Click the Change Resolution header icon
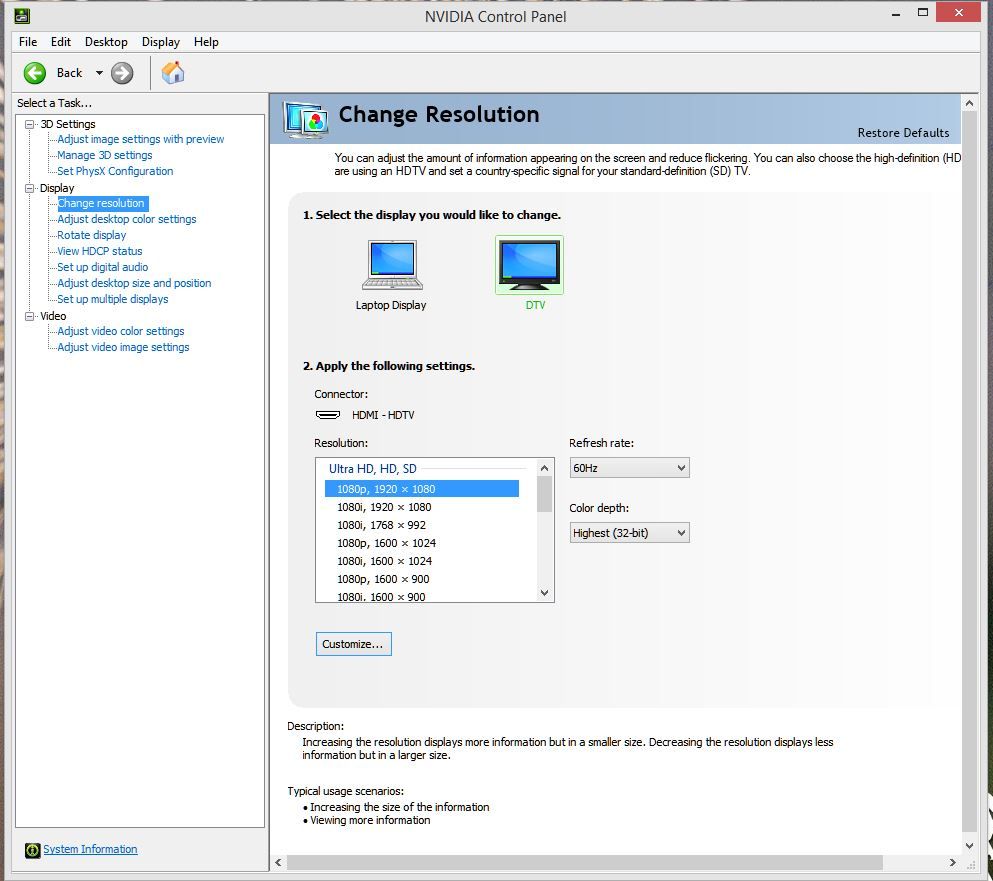 [306, 120]
